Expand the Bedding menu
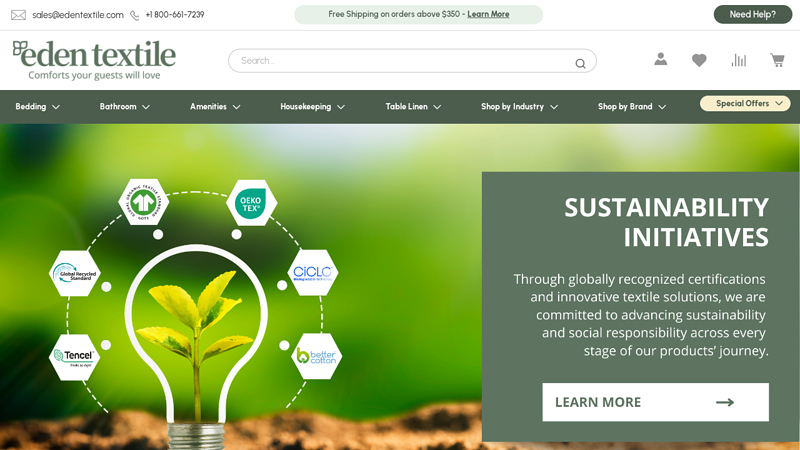The image size is (800, 450). 38,107
